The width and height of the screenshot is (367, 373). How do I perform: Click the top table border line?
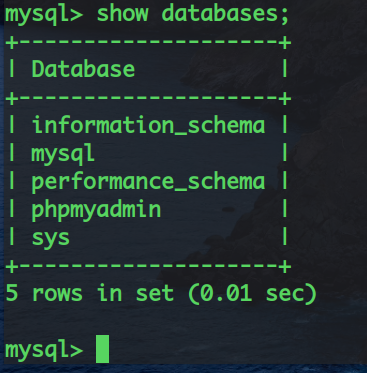tap(148, 43)
